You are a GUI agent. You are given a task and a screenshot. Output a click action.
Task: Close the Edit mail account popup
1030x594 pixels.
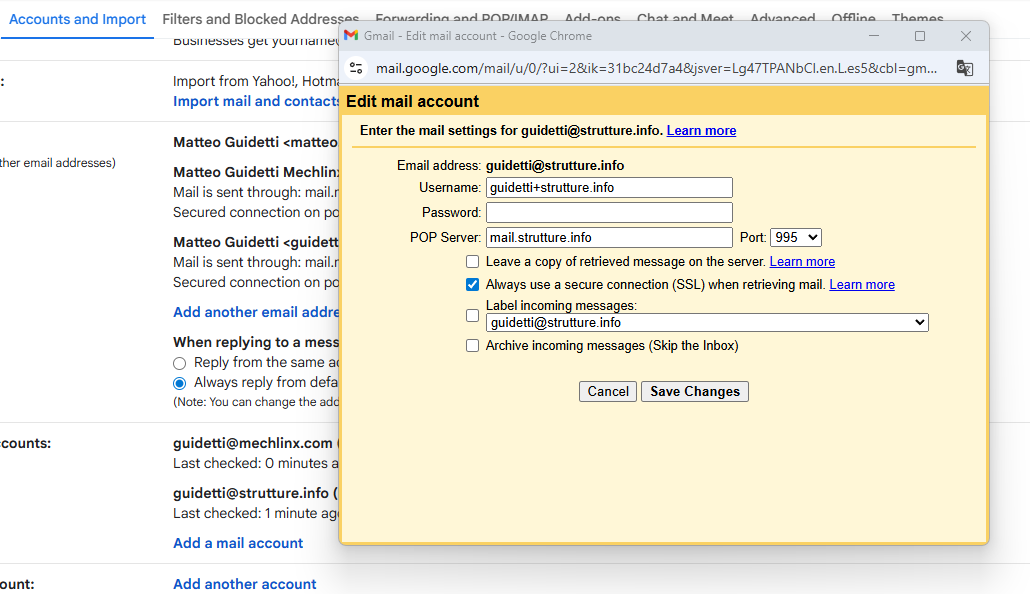(965, 36)
